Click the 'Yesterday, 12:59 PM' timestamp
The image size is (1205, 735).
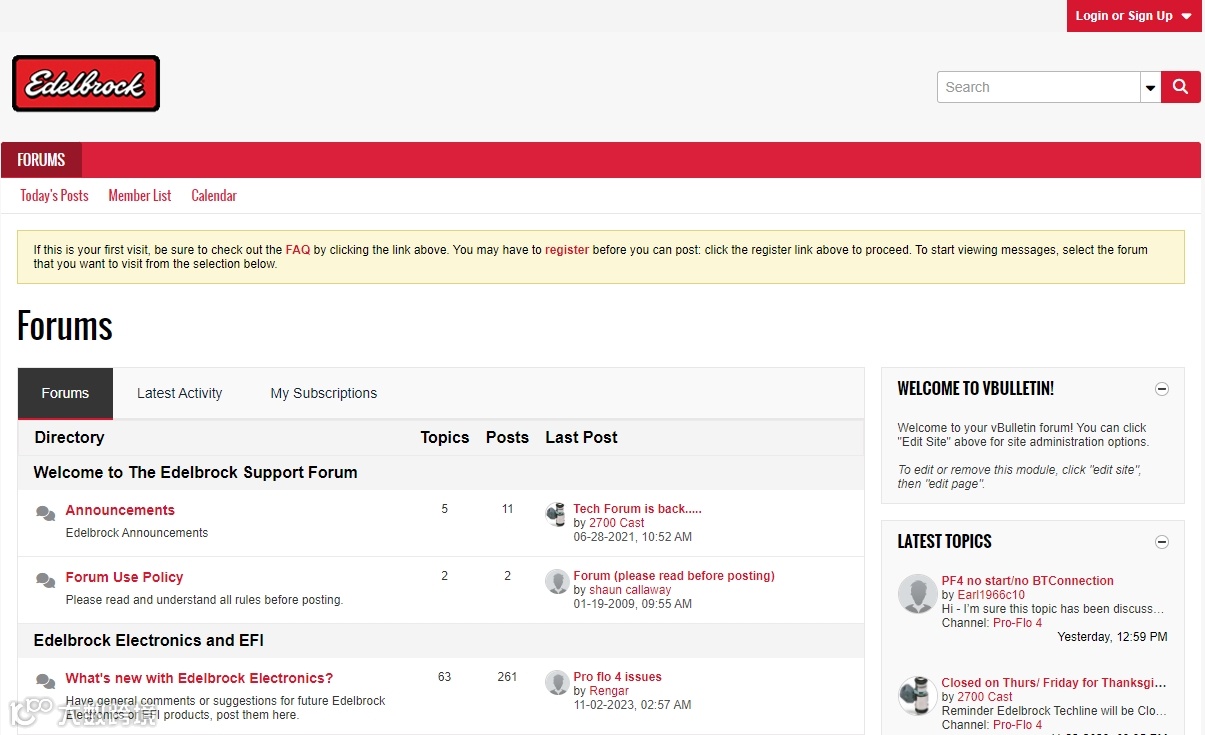point(1112,637)
